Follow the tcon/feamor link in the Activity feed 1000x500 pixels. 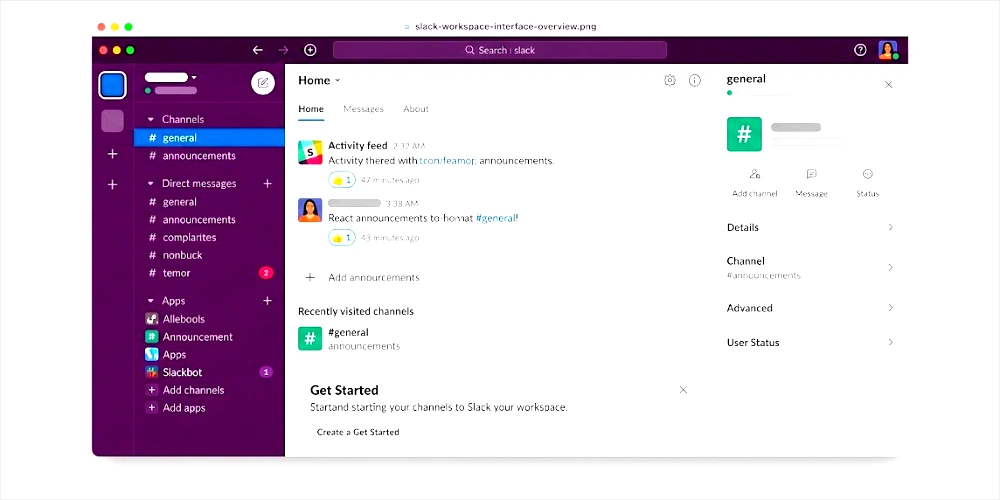pos(448,161)
